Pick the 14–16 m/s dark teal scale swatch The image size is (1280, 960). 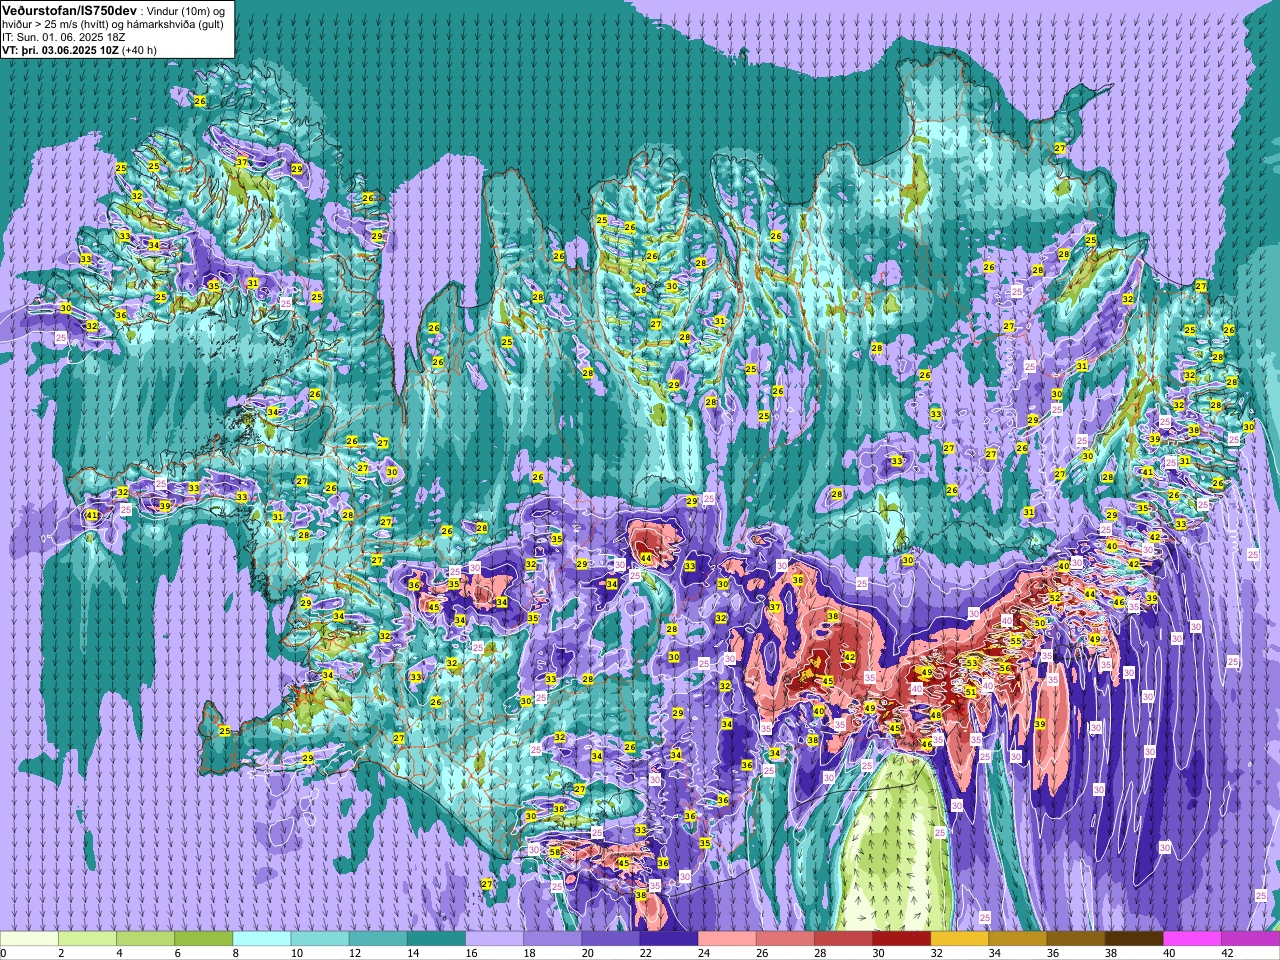(x=436, y=939)
